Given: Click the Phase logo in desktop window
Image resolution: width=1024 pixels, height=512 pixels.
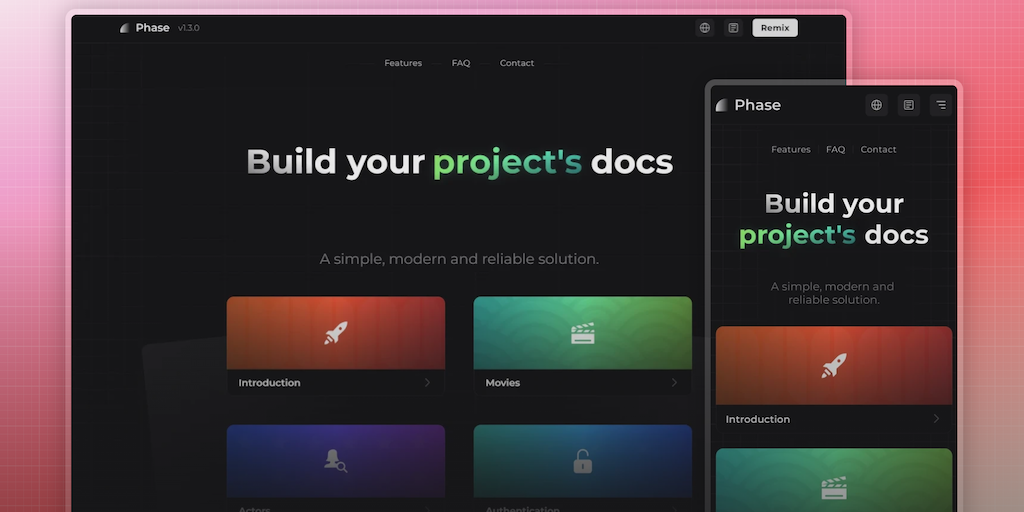Looking at the screenshot, I should pyautogui.click(x=145, y=27).
